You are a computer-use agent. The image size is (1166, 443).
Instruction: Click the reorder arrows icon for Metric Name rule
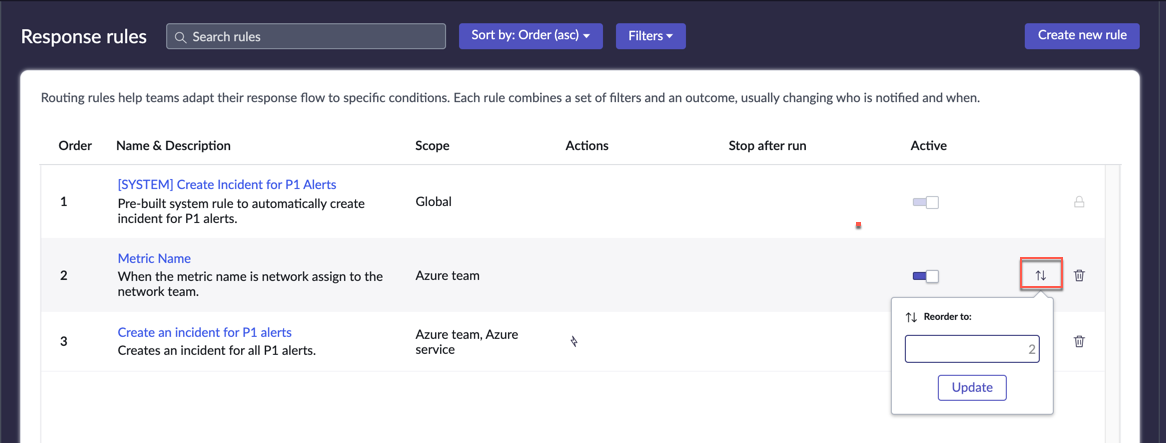pos(1040,275)
